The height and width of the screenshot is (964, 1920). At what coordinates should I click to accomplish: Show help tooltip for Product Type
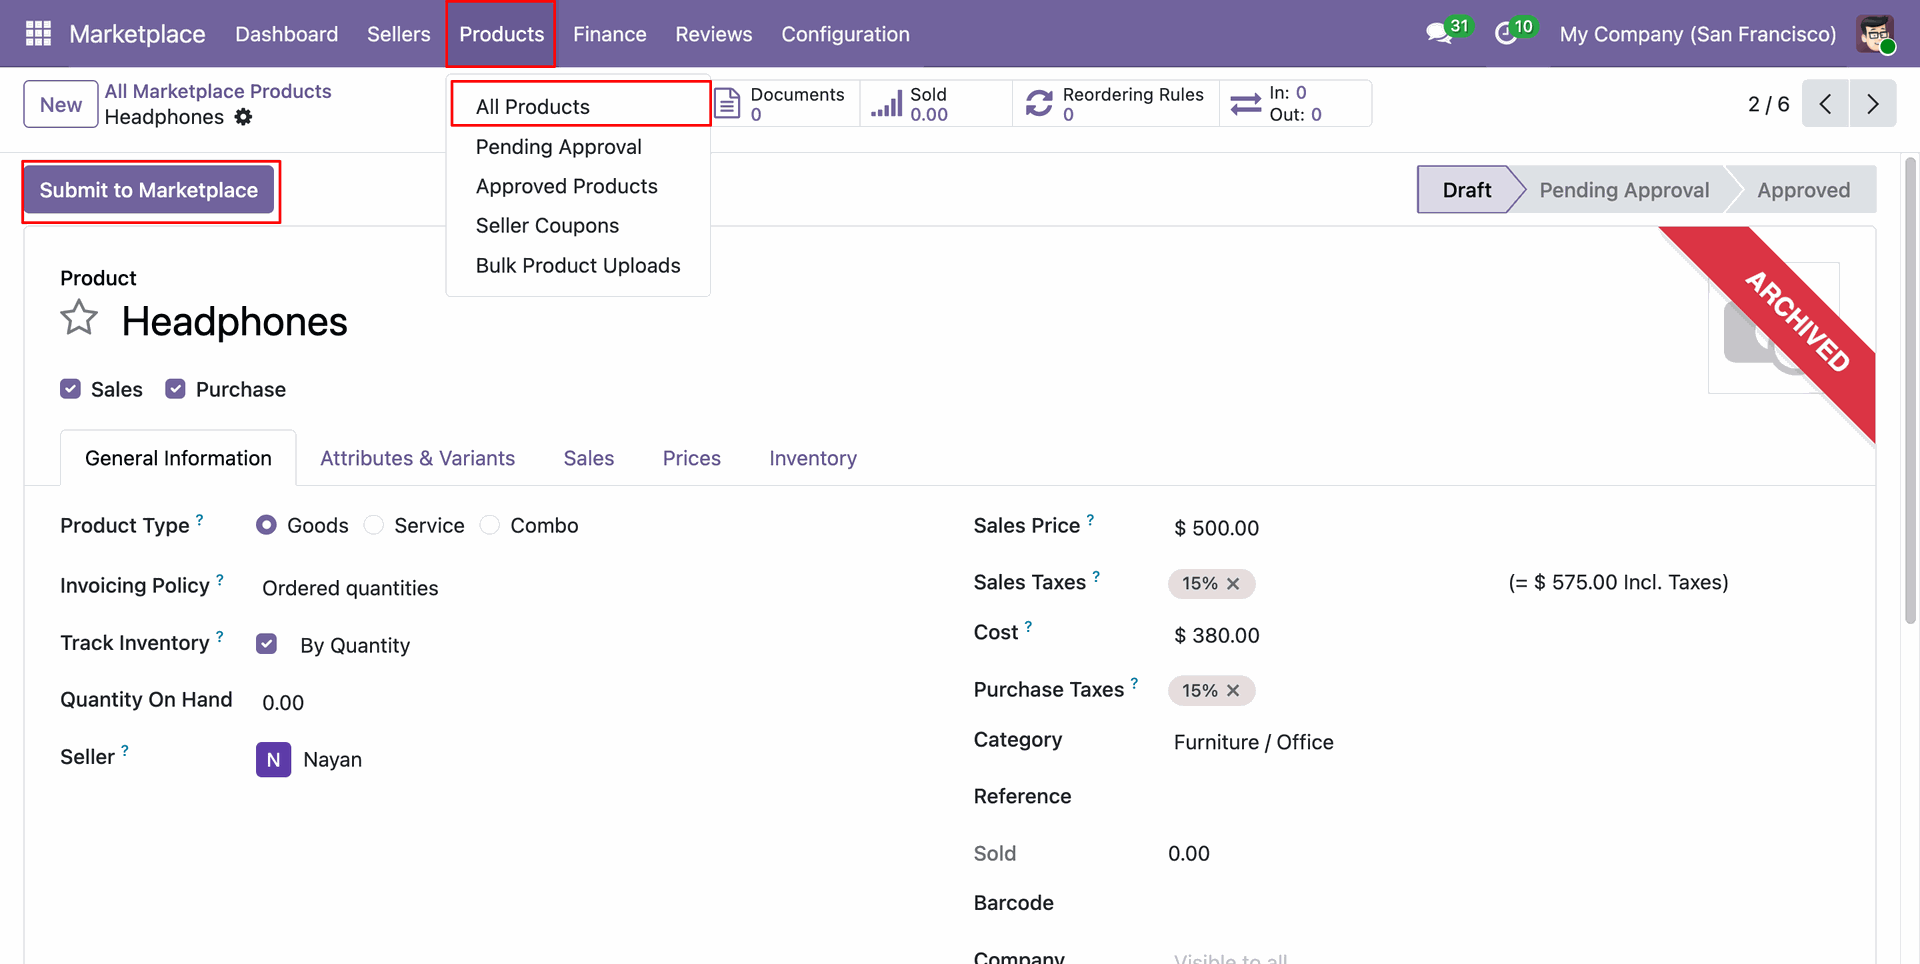coord(200,520)
